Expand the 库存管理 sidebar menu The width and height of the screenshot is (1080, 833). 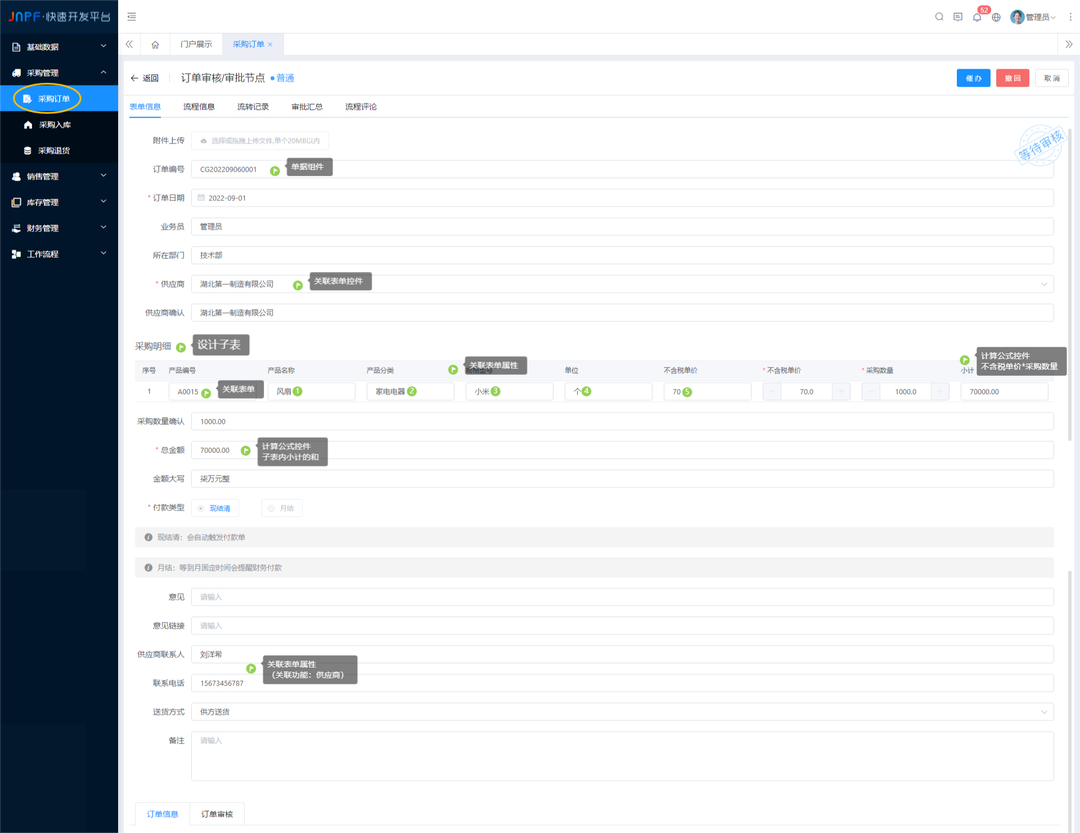[x=59, y=202]
